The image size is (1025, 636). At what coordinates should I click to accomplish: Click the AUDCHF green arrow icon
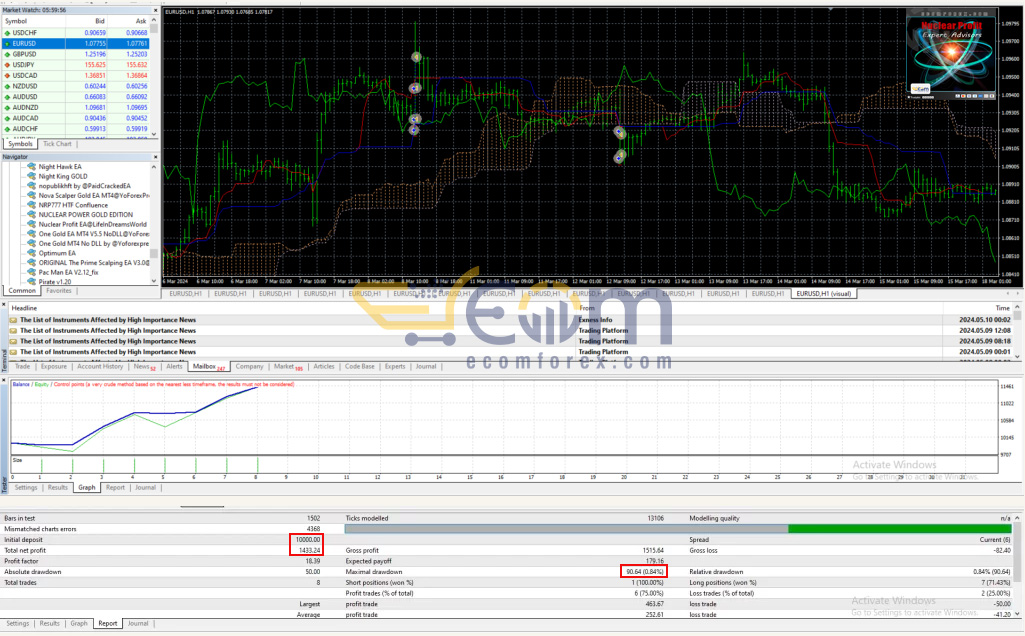(7, 129)
